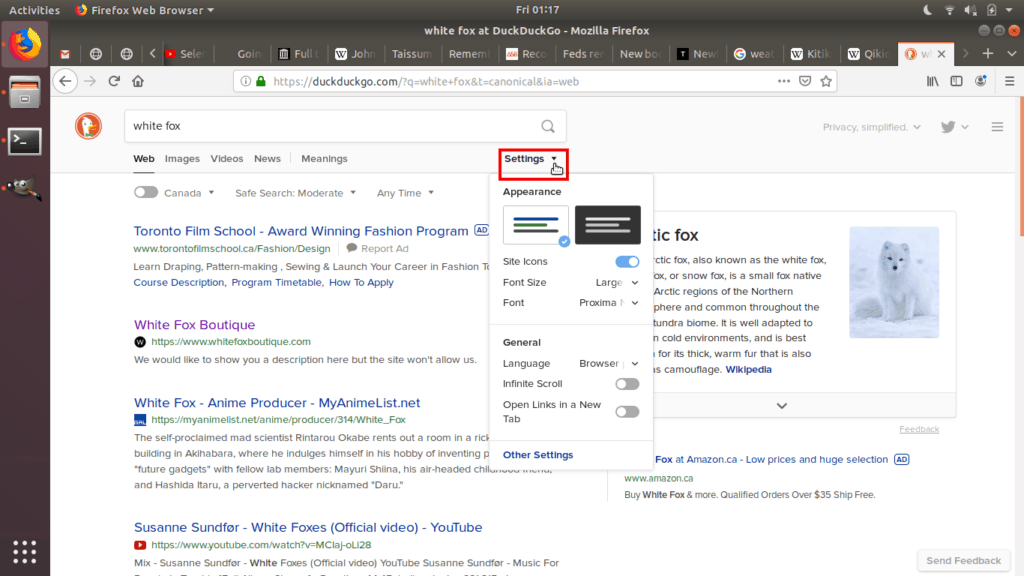The image size is (1024, 576).
Task: Open the Files app in the dock
Action: 25,92
